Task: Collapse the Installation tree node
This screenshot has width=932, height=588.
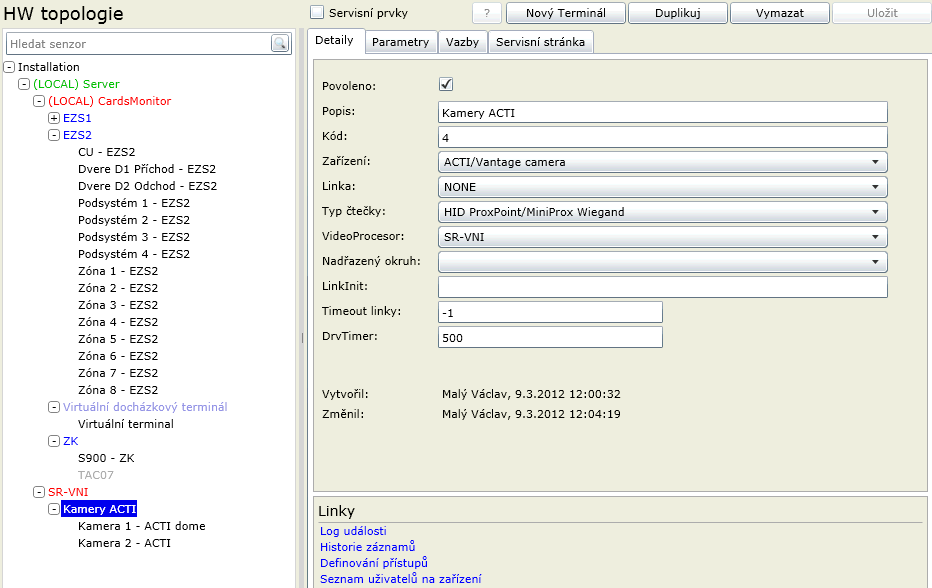Action: click(9, 67)
